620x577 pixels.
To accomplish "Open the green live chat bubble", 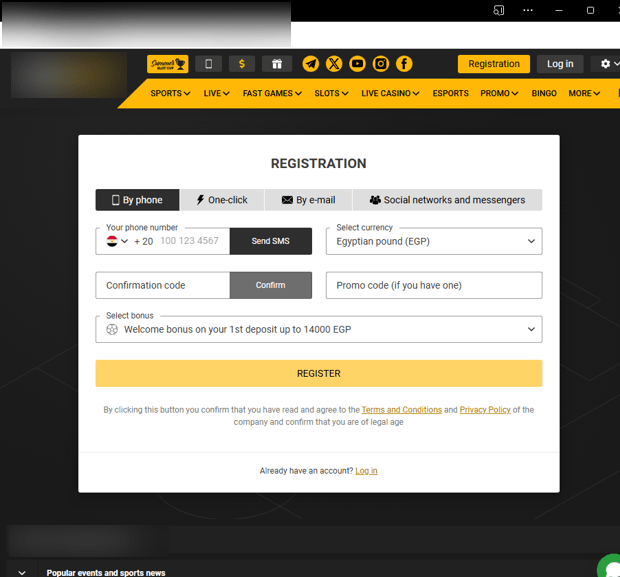I will point(610,566).
